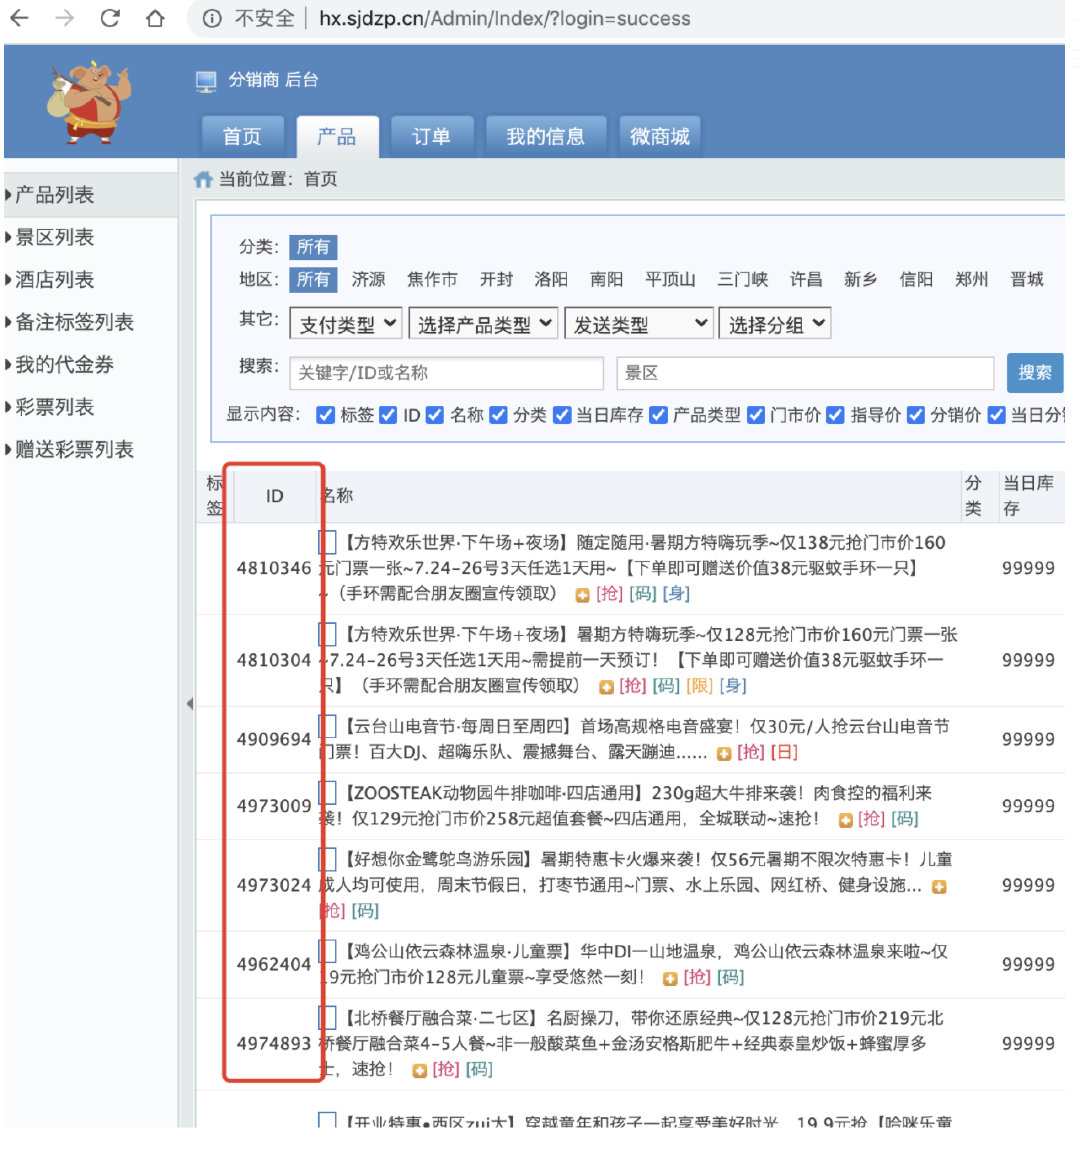1080x1149 pixels.
Task: Uncheck the 标签 display checkbox
Action: click(x=325, y=415)
